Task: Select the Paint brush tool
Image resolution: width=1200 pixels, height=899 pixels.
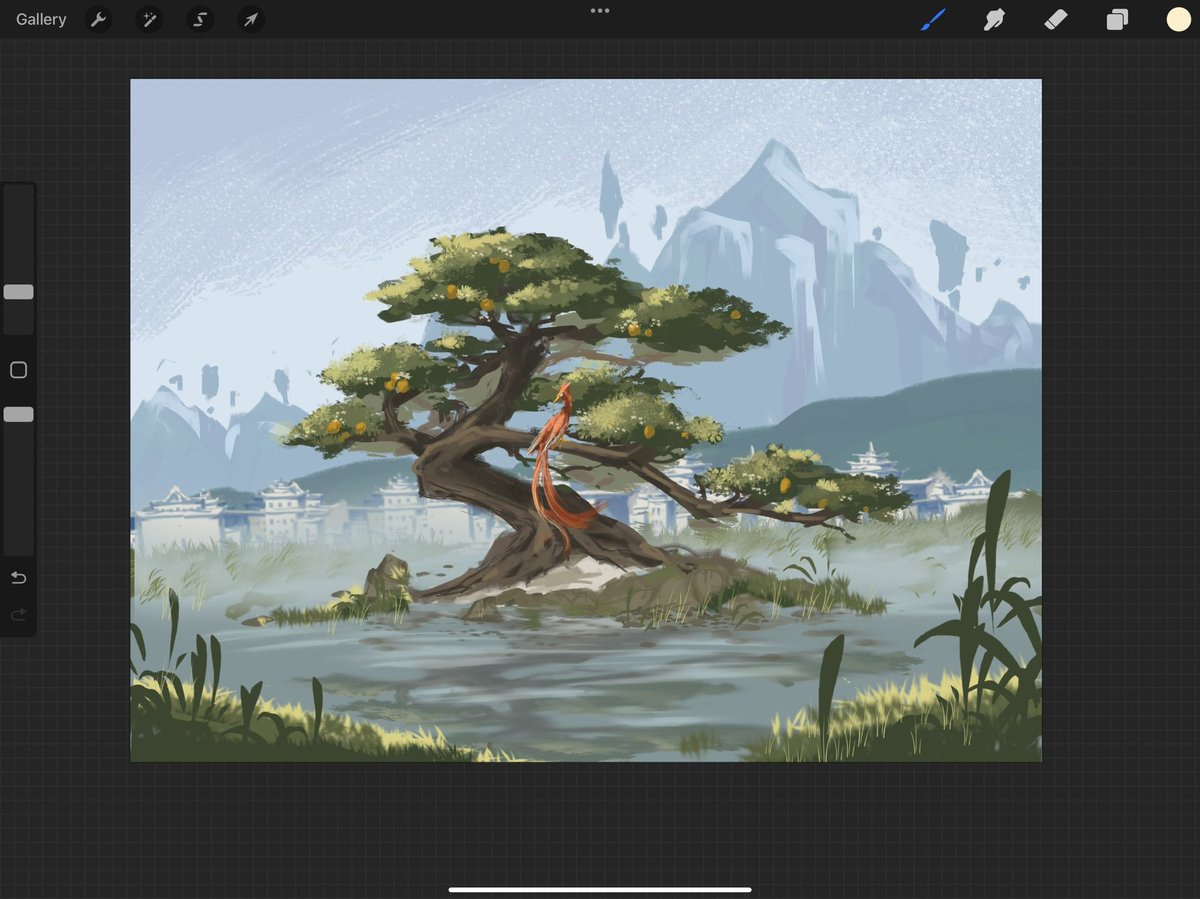Action: [x=933, y=19]
